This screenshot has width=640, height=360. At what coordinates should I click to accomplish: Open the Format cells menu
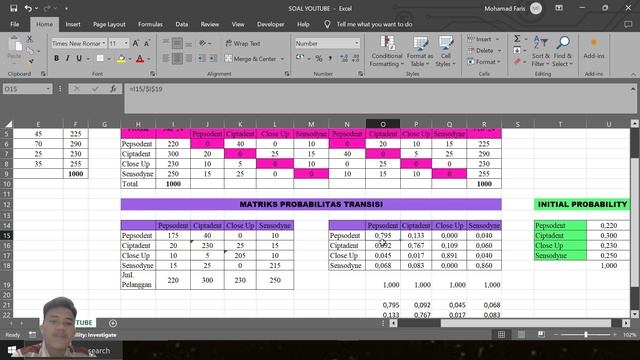coord(484,62)
